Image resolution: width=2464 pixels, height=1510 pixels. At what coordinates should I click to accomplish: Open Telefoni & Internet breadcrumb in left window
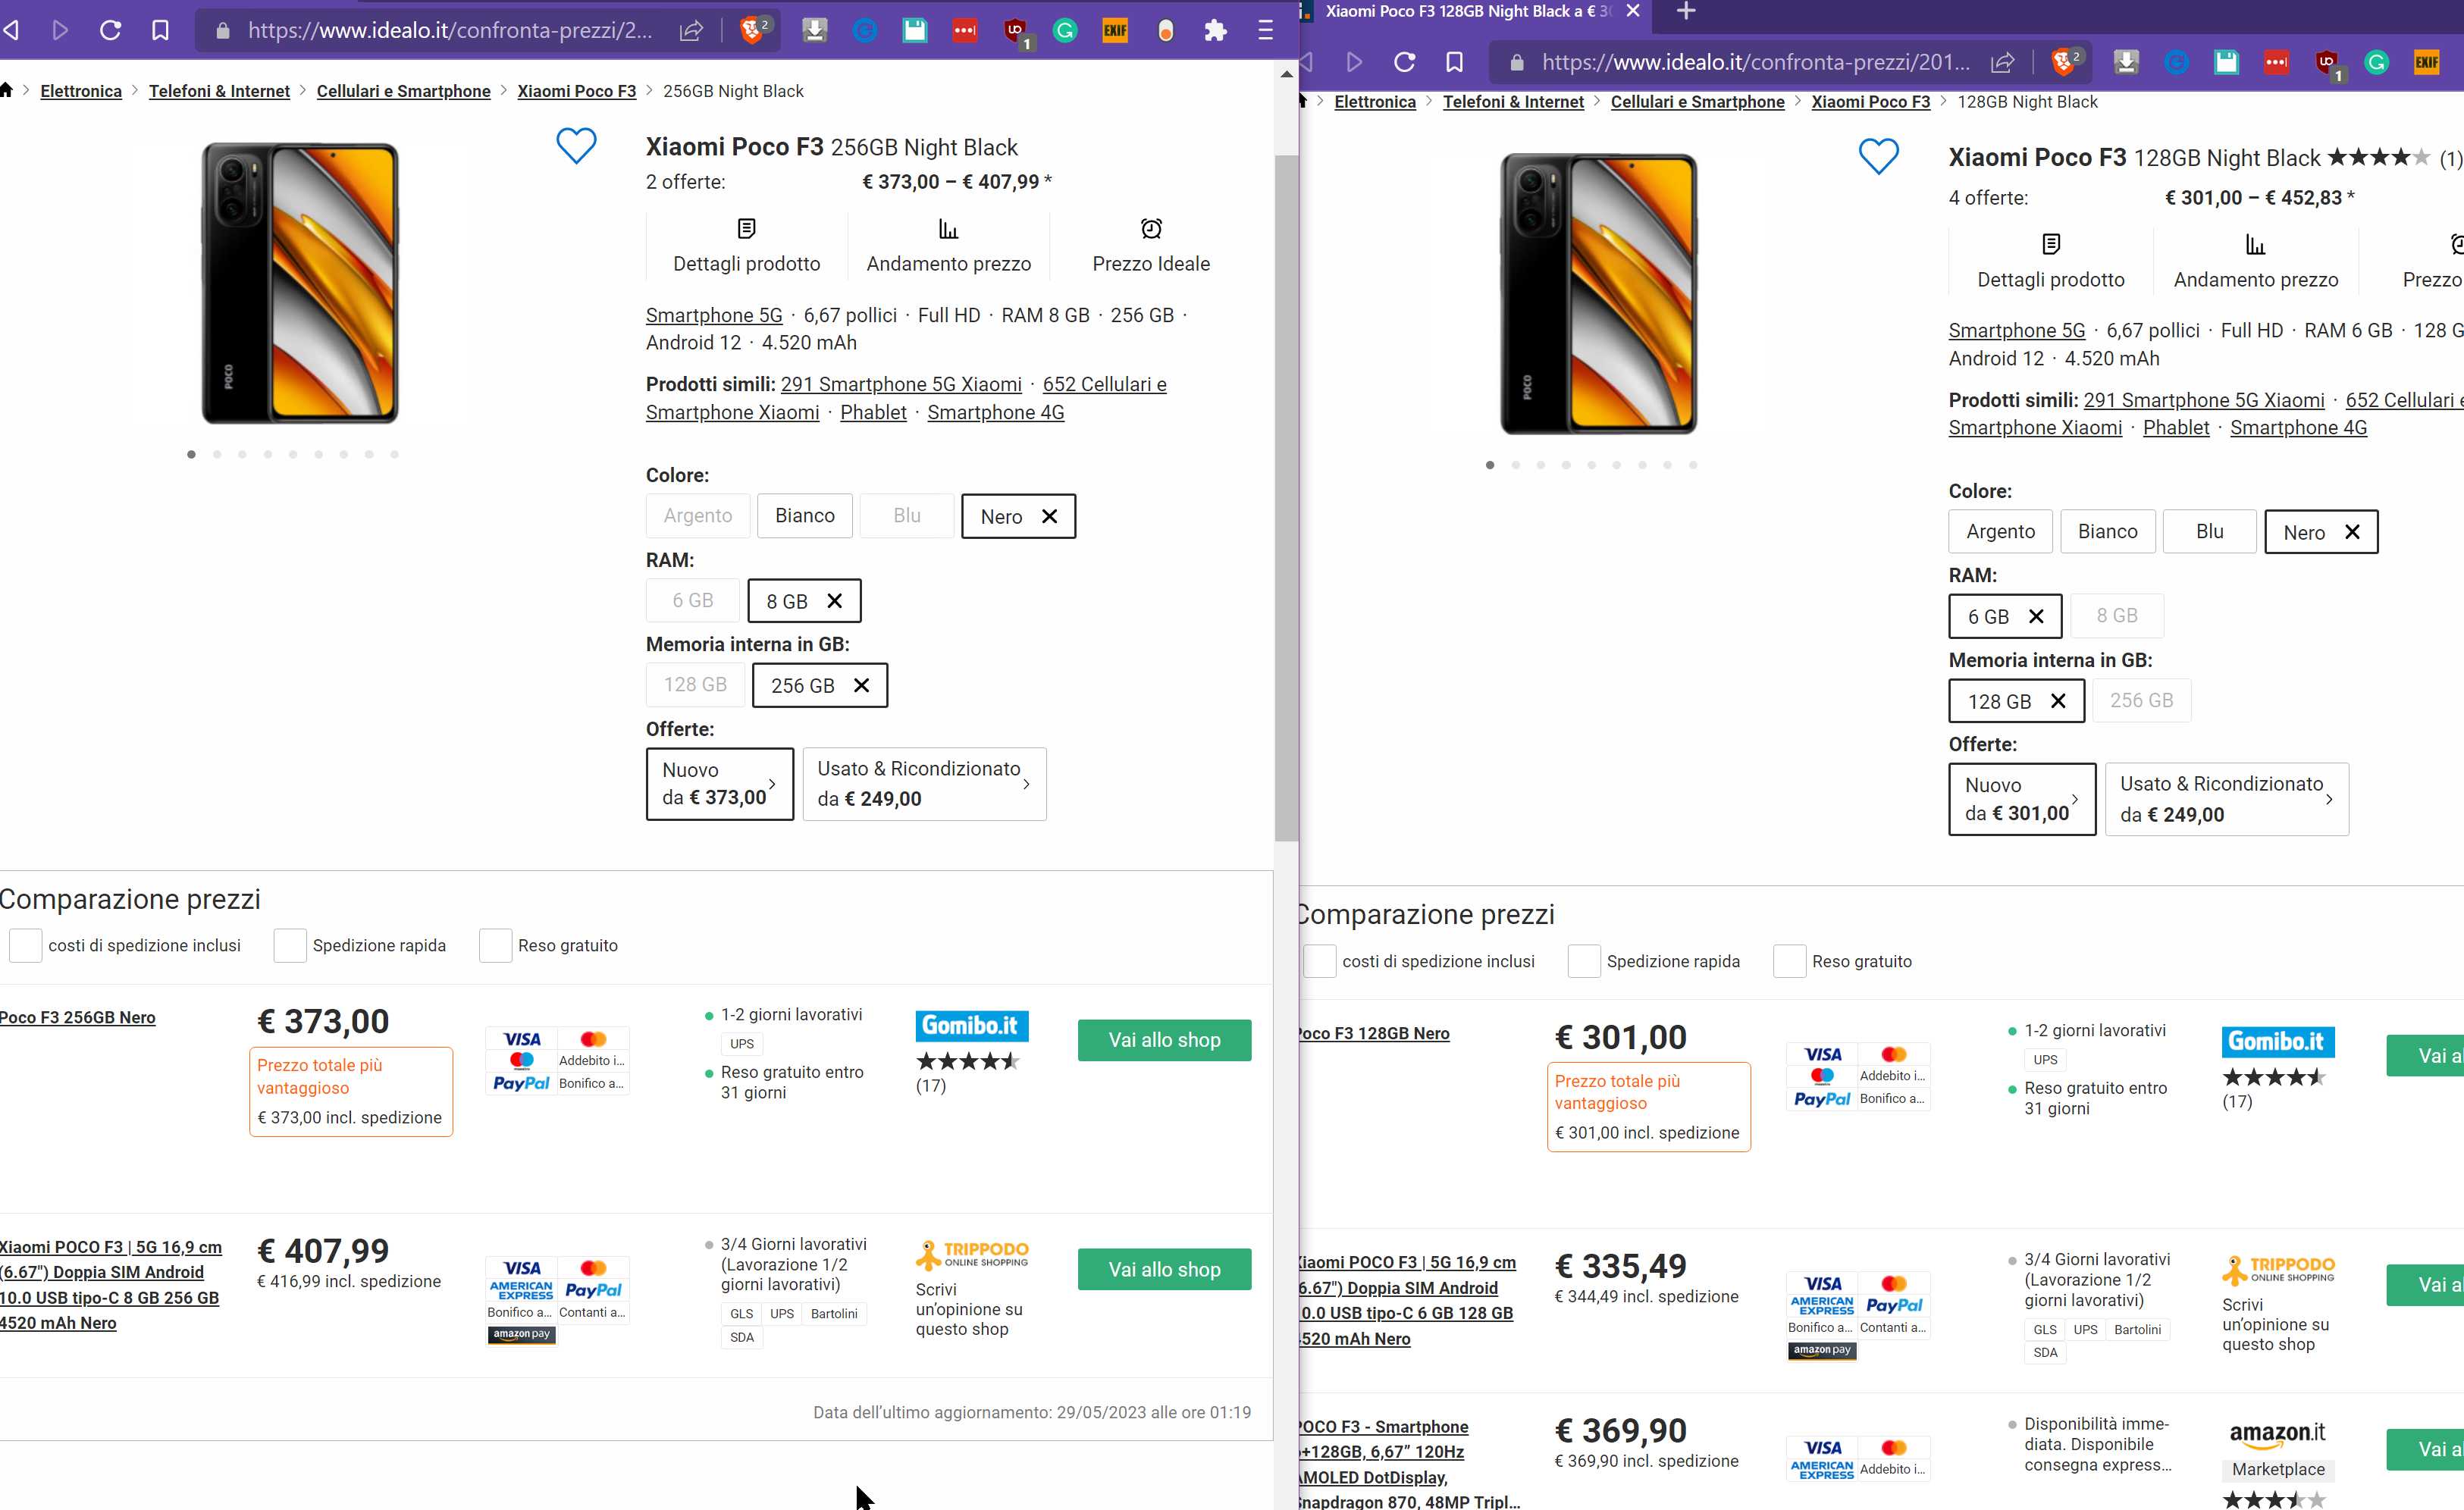pyautogui.click(x=219, y=91)
